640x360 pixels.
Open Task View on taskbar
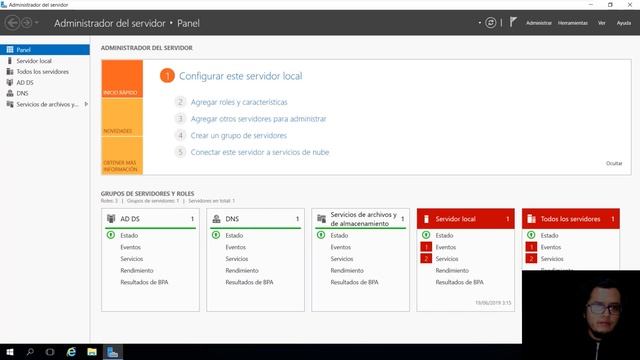pos(50,352)
